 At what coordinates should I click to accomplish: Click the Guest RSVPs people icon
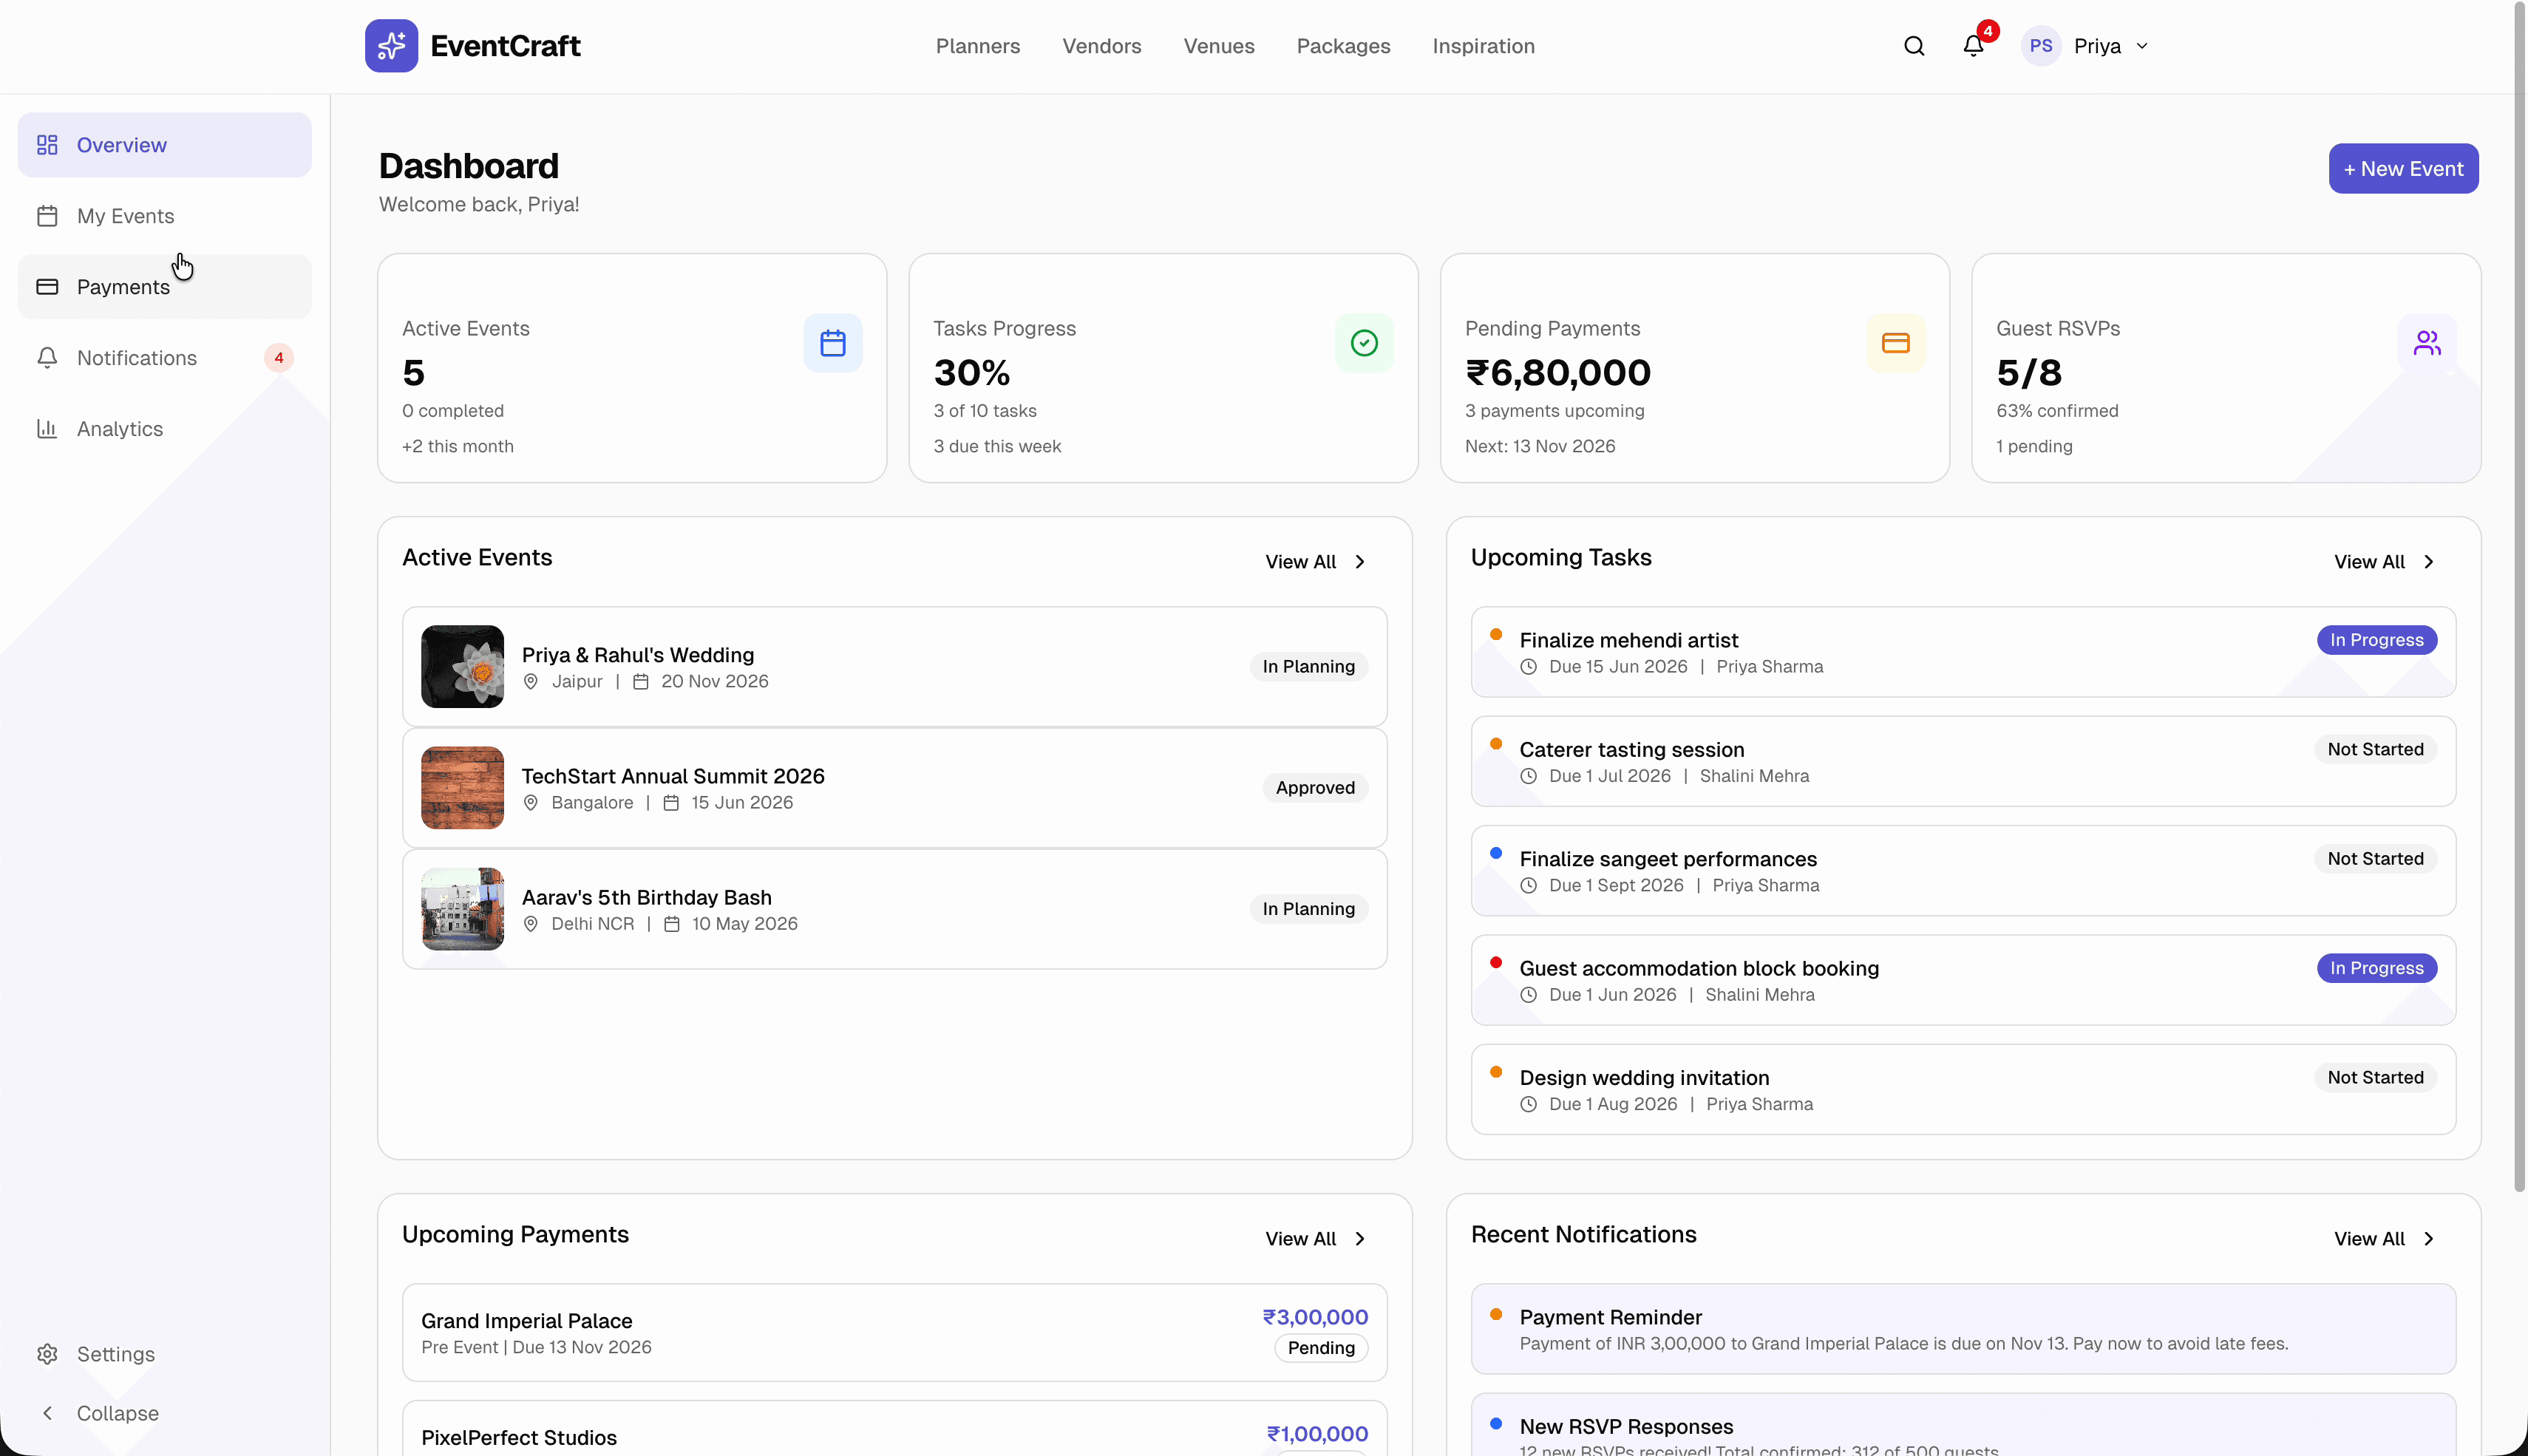(2427, 342)
